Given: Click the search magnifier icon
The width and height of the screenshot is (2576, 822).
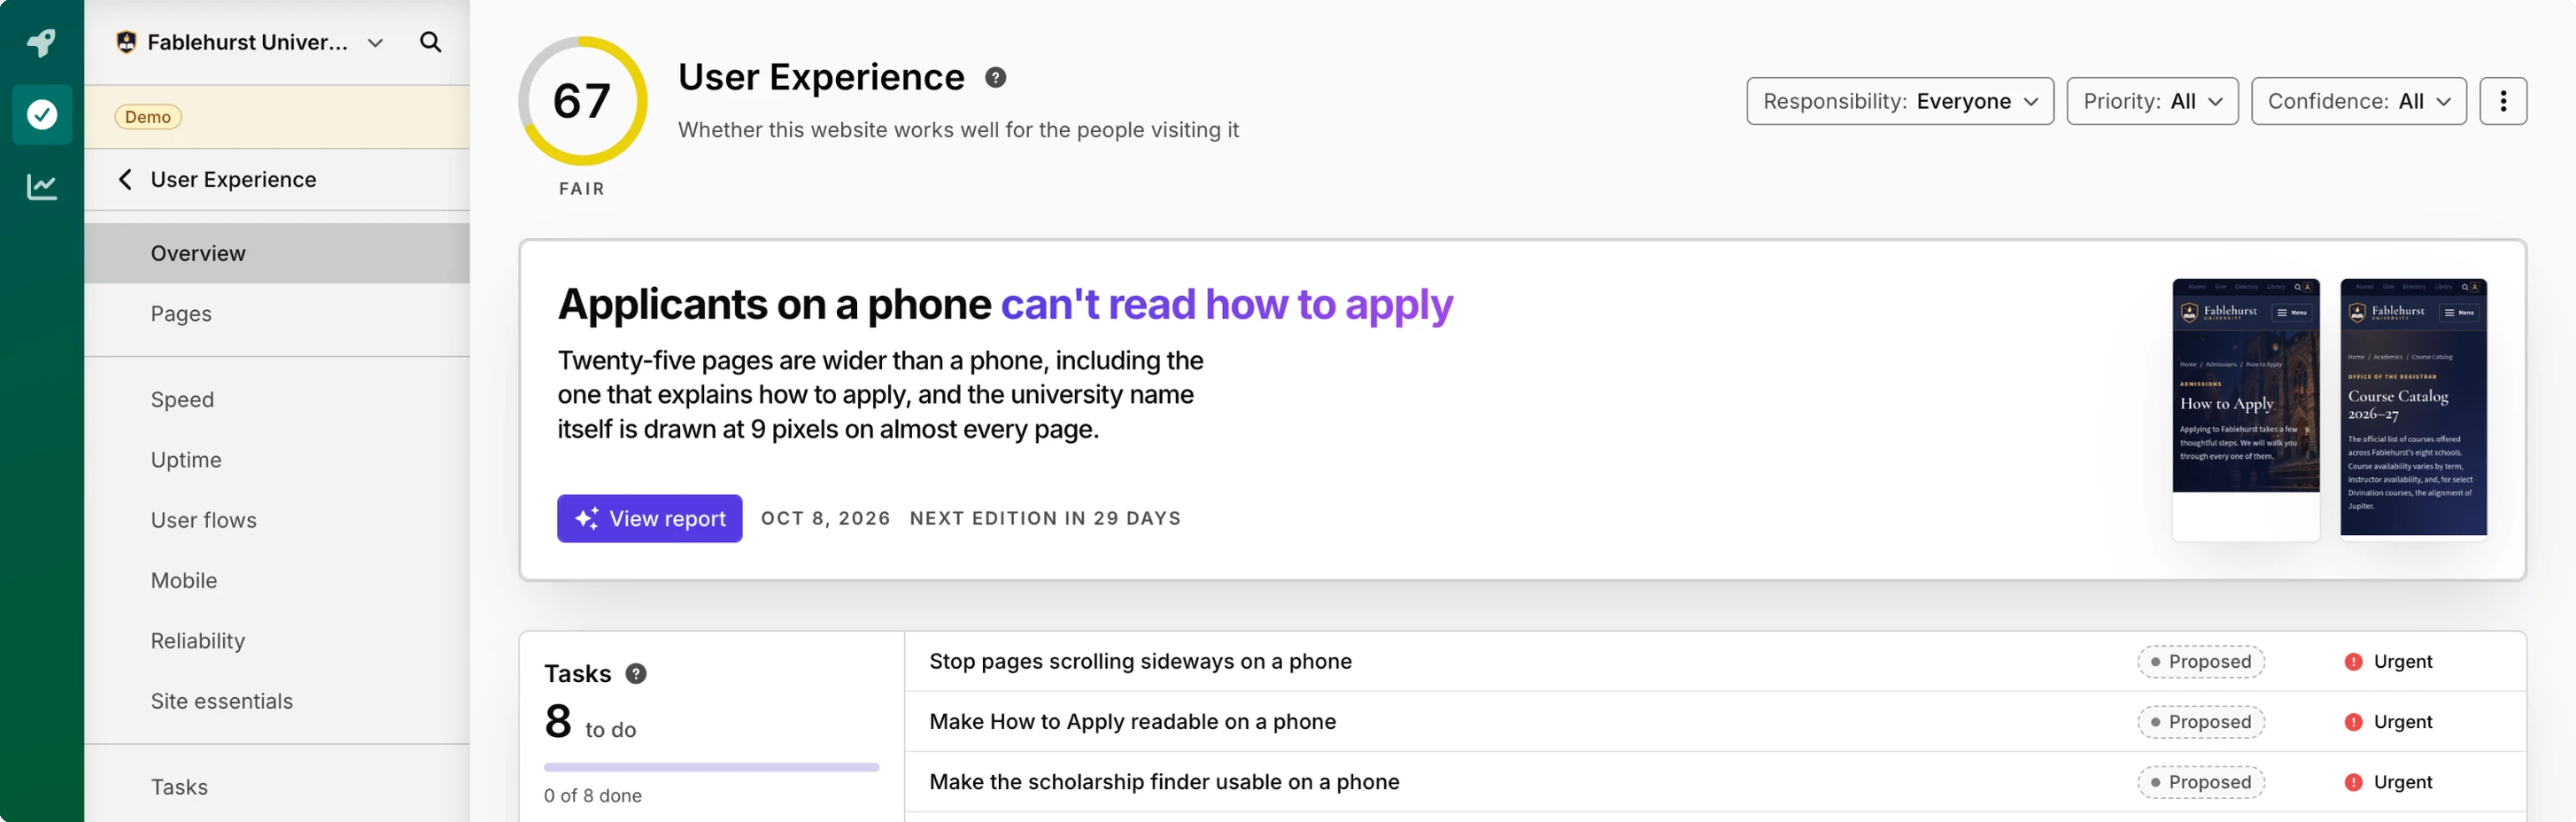Looking at the screenshot, I should point(430,42).
